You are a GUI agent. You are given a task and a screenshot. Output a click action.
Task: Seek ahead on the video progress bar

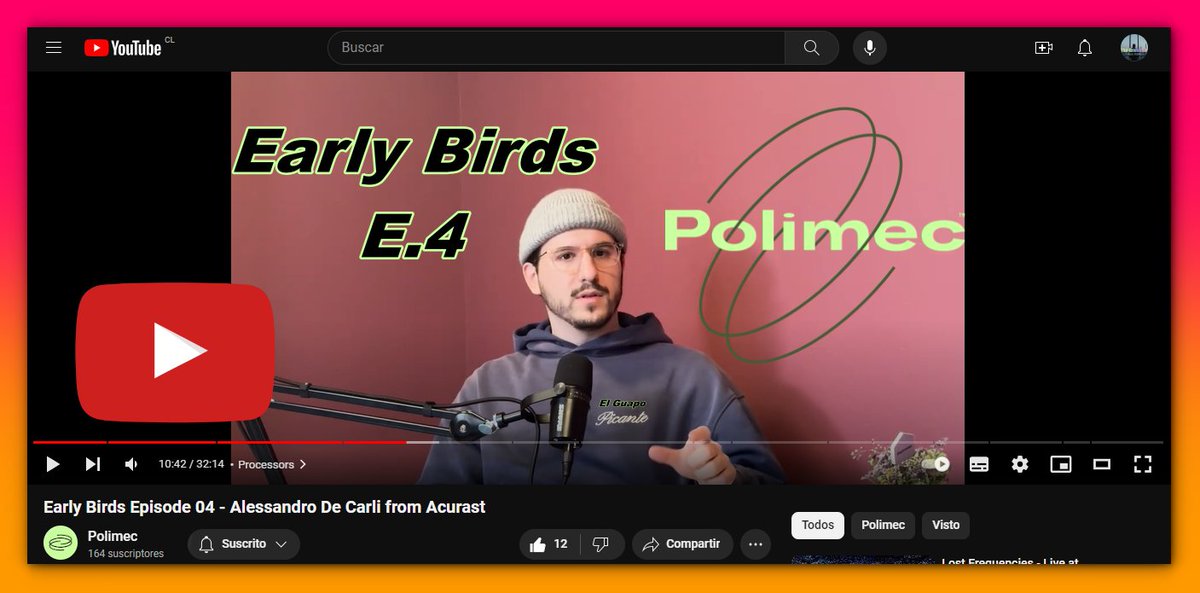coord(700,443)
